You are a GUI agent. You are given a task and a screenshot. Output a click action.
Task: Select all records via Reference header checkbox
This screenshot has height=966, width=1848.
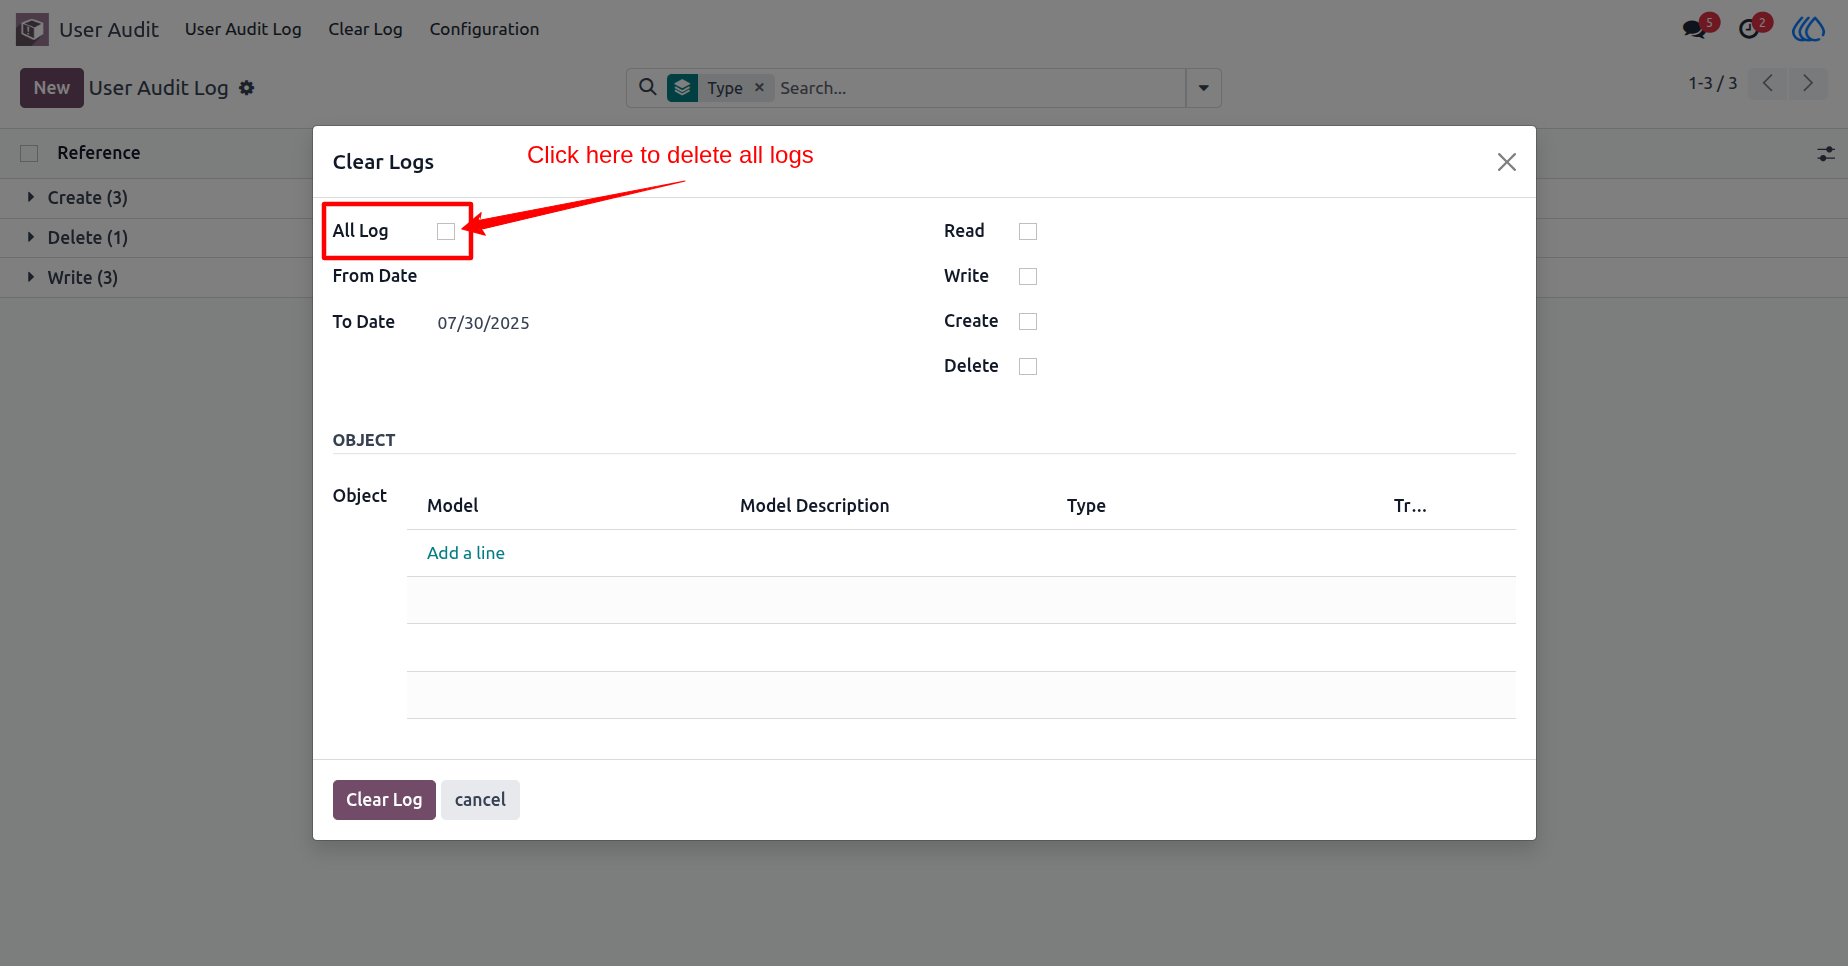click(x=29, y=153)
